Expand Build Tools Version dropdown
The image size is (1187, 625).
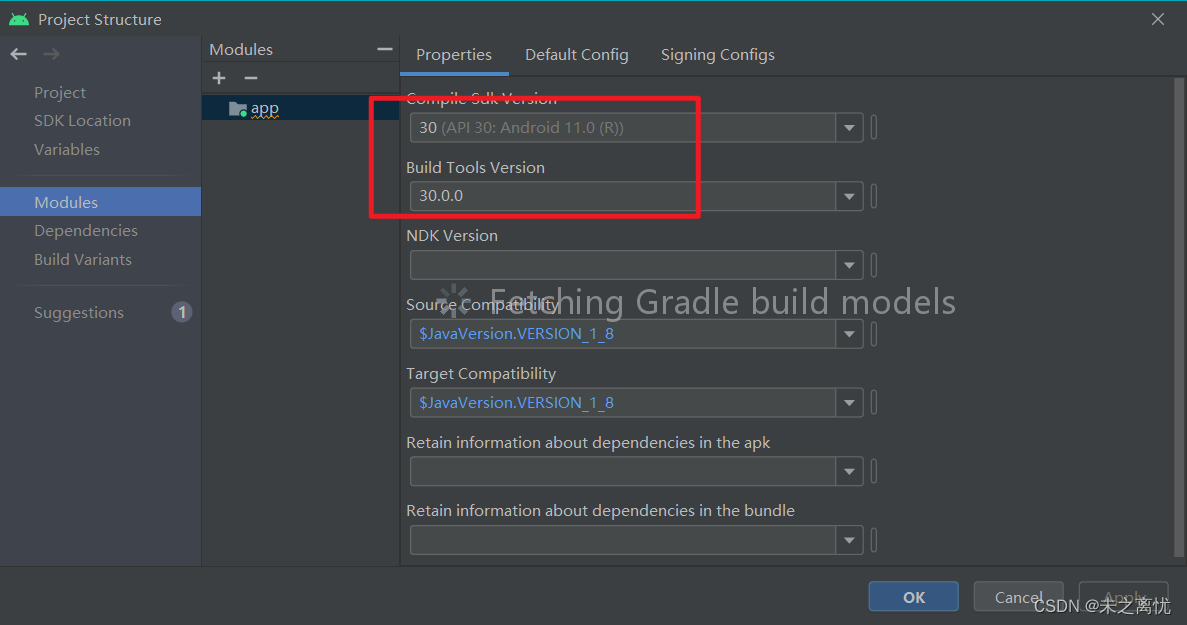(x=849, y=196)
